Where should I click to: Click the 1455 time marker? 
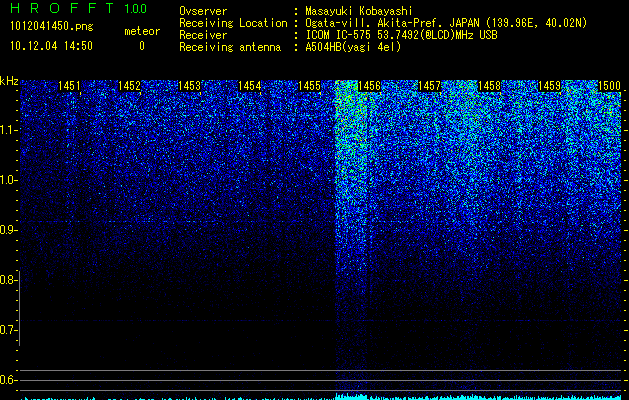tap(309, 86)
